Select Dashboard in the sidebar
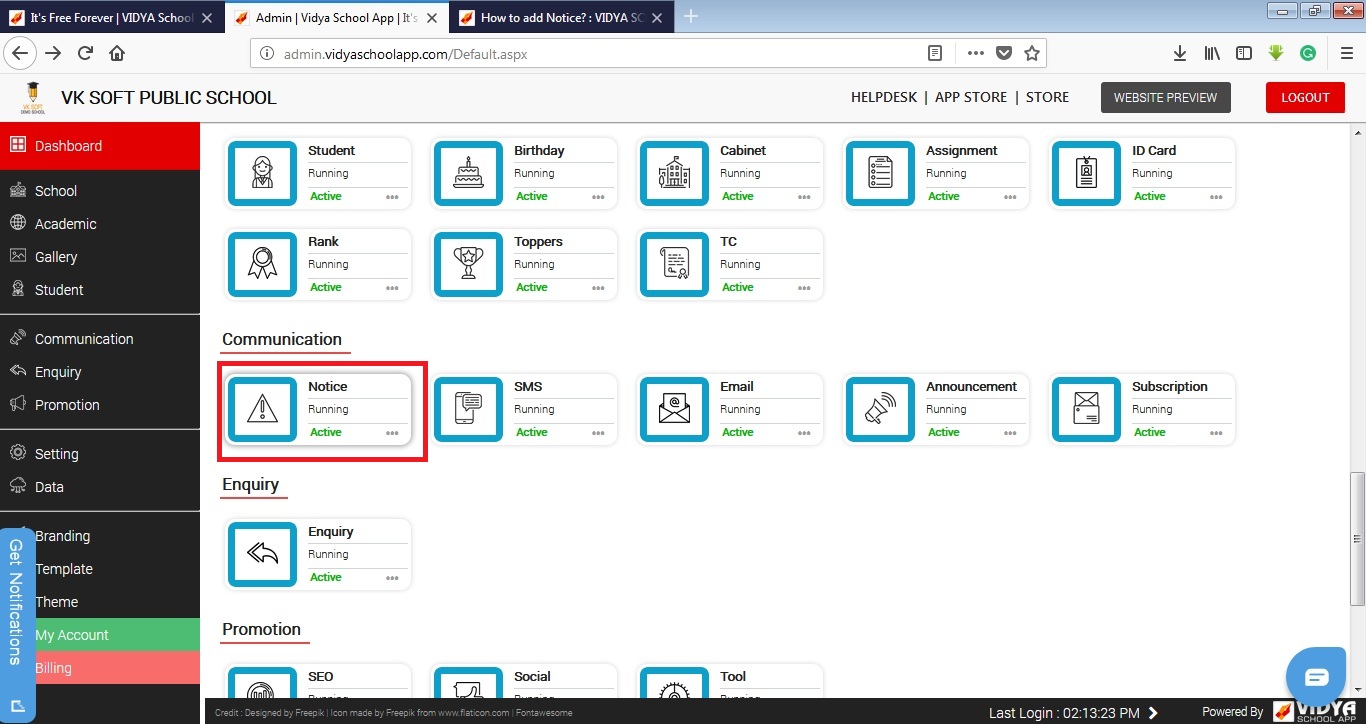 pos(100,146)
